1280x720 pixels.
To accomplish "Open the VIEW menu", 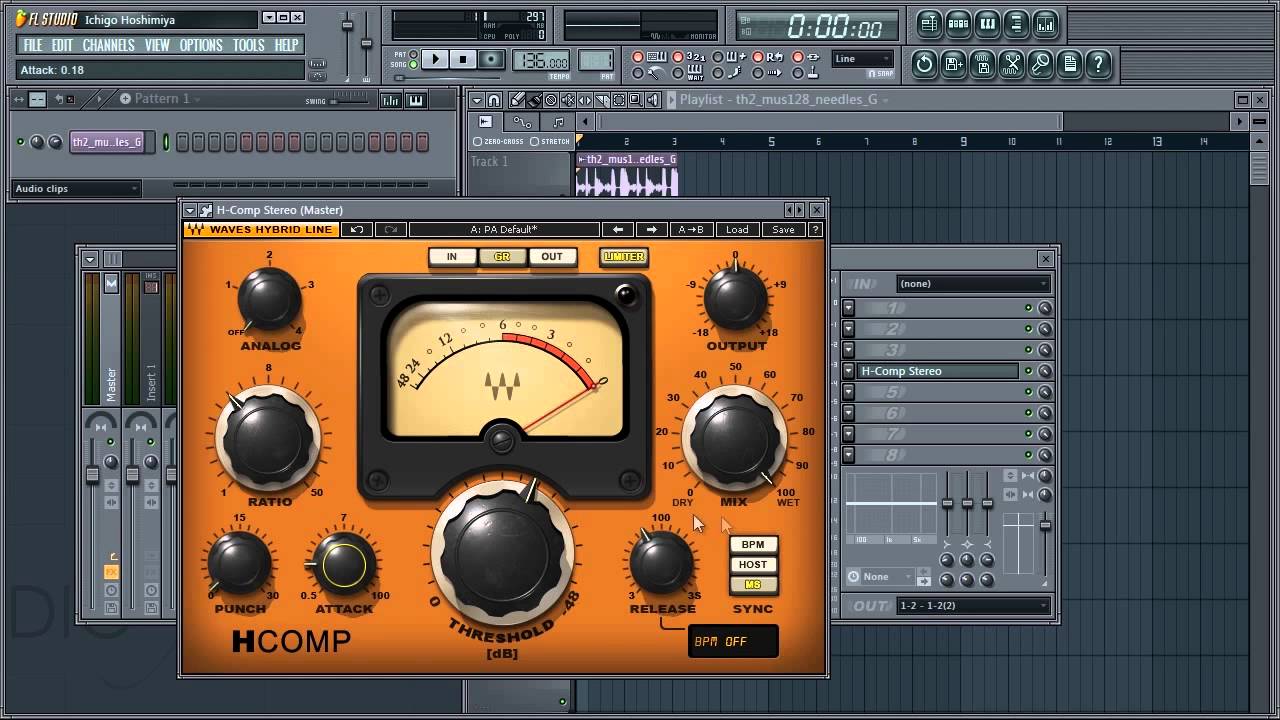I will [x=157, y=45].
